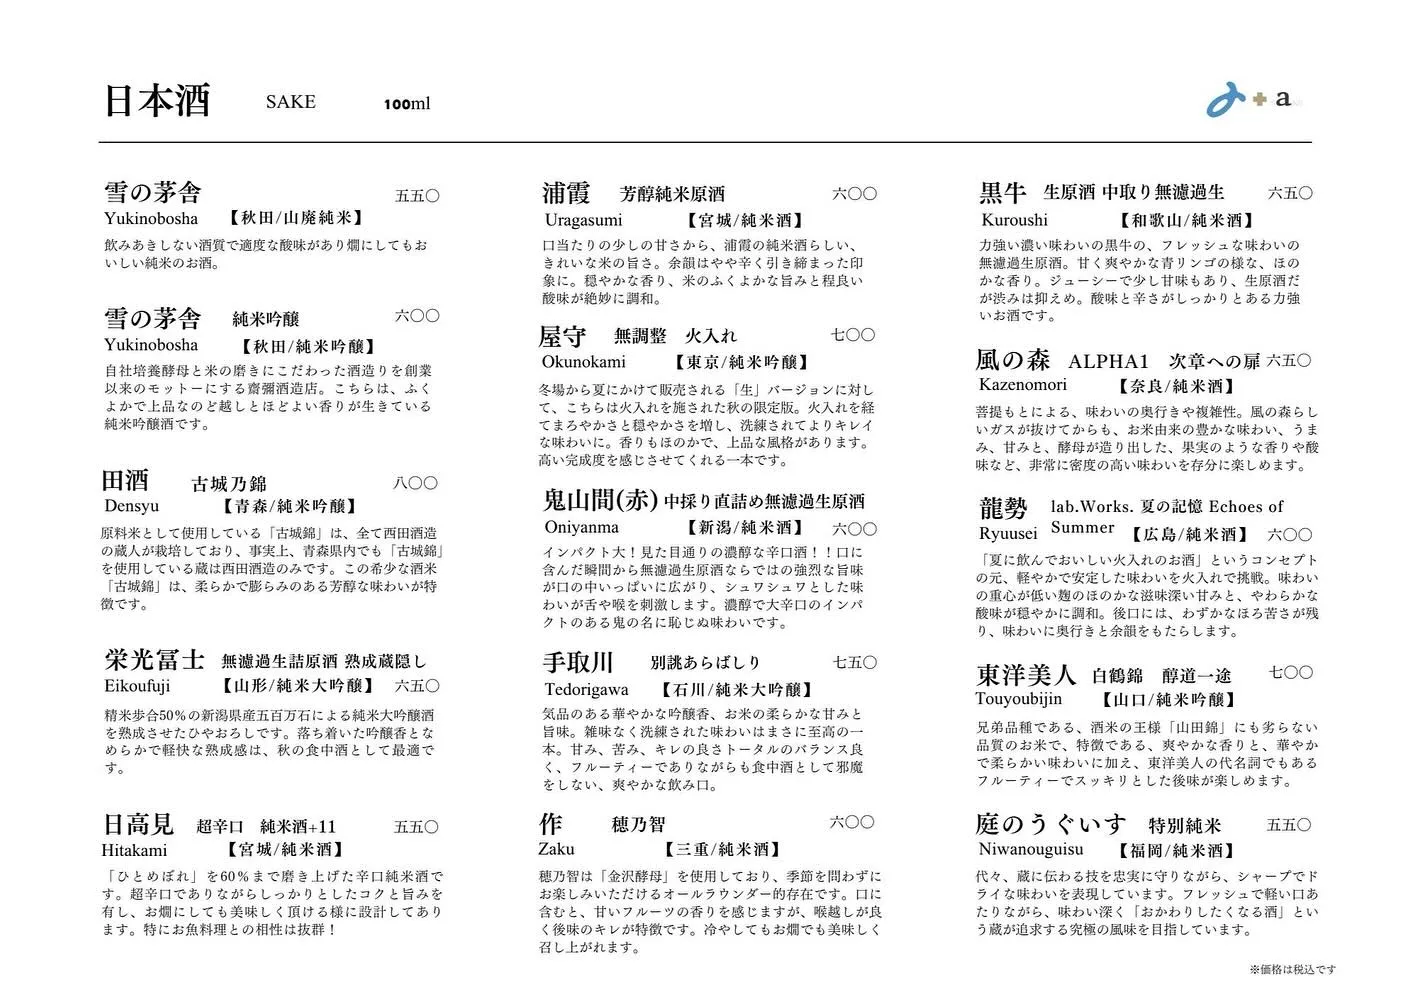Select the Touyoubijin 白鶴錦 entry price 七〇〇

click(1291, 673)
